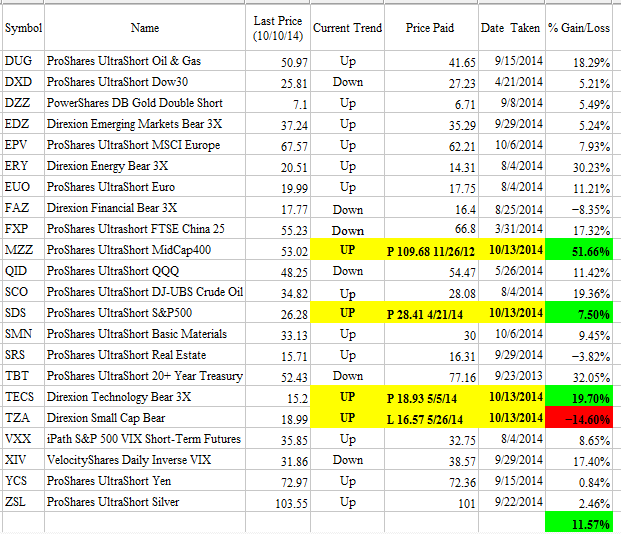Click the highlighted P 109.68 11/26/12 cell
Image resolution: width=621 pixels, height=534 pixels.
431,250
